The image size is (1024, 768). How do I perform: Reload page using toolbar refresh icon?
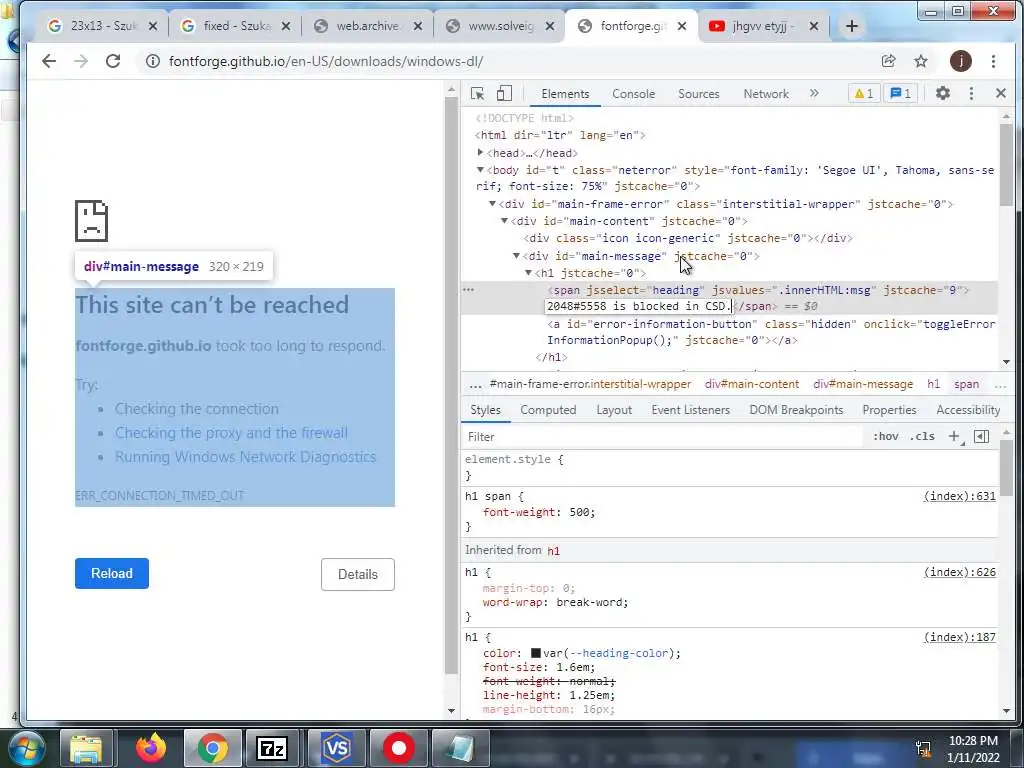tap(113, 61)
